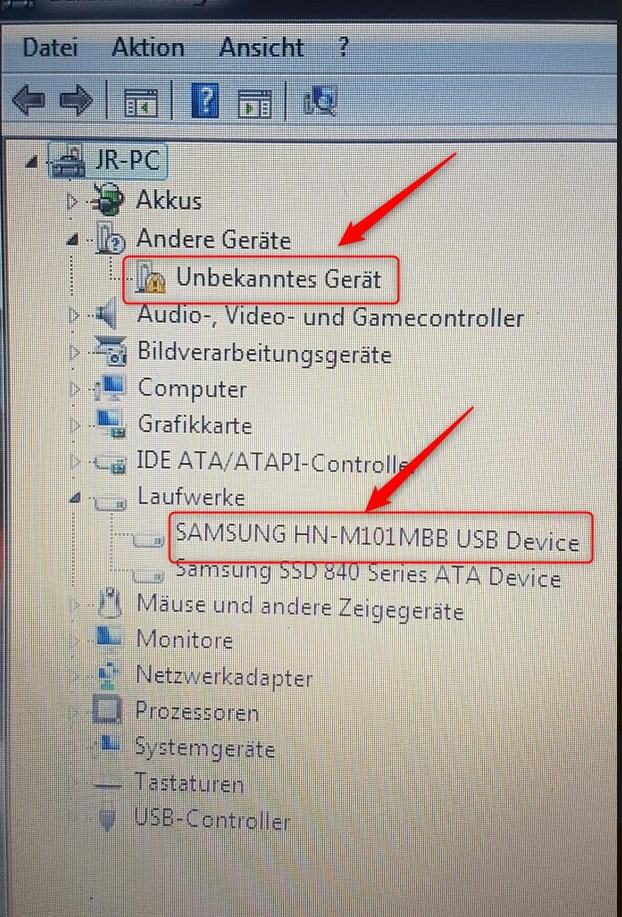
Task: Click the Grafikkarte display adapter icon
Action: 110,425
